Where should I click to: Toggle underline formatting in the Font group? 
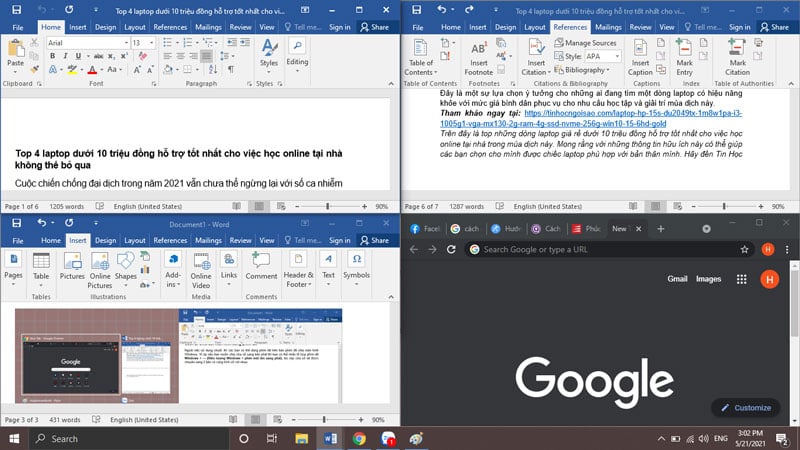79,57
